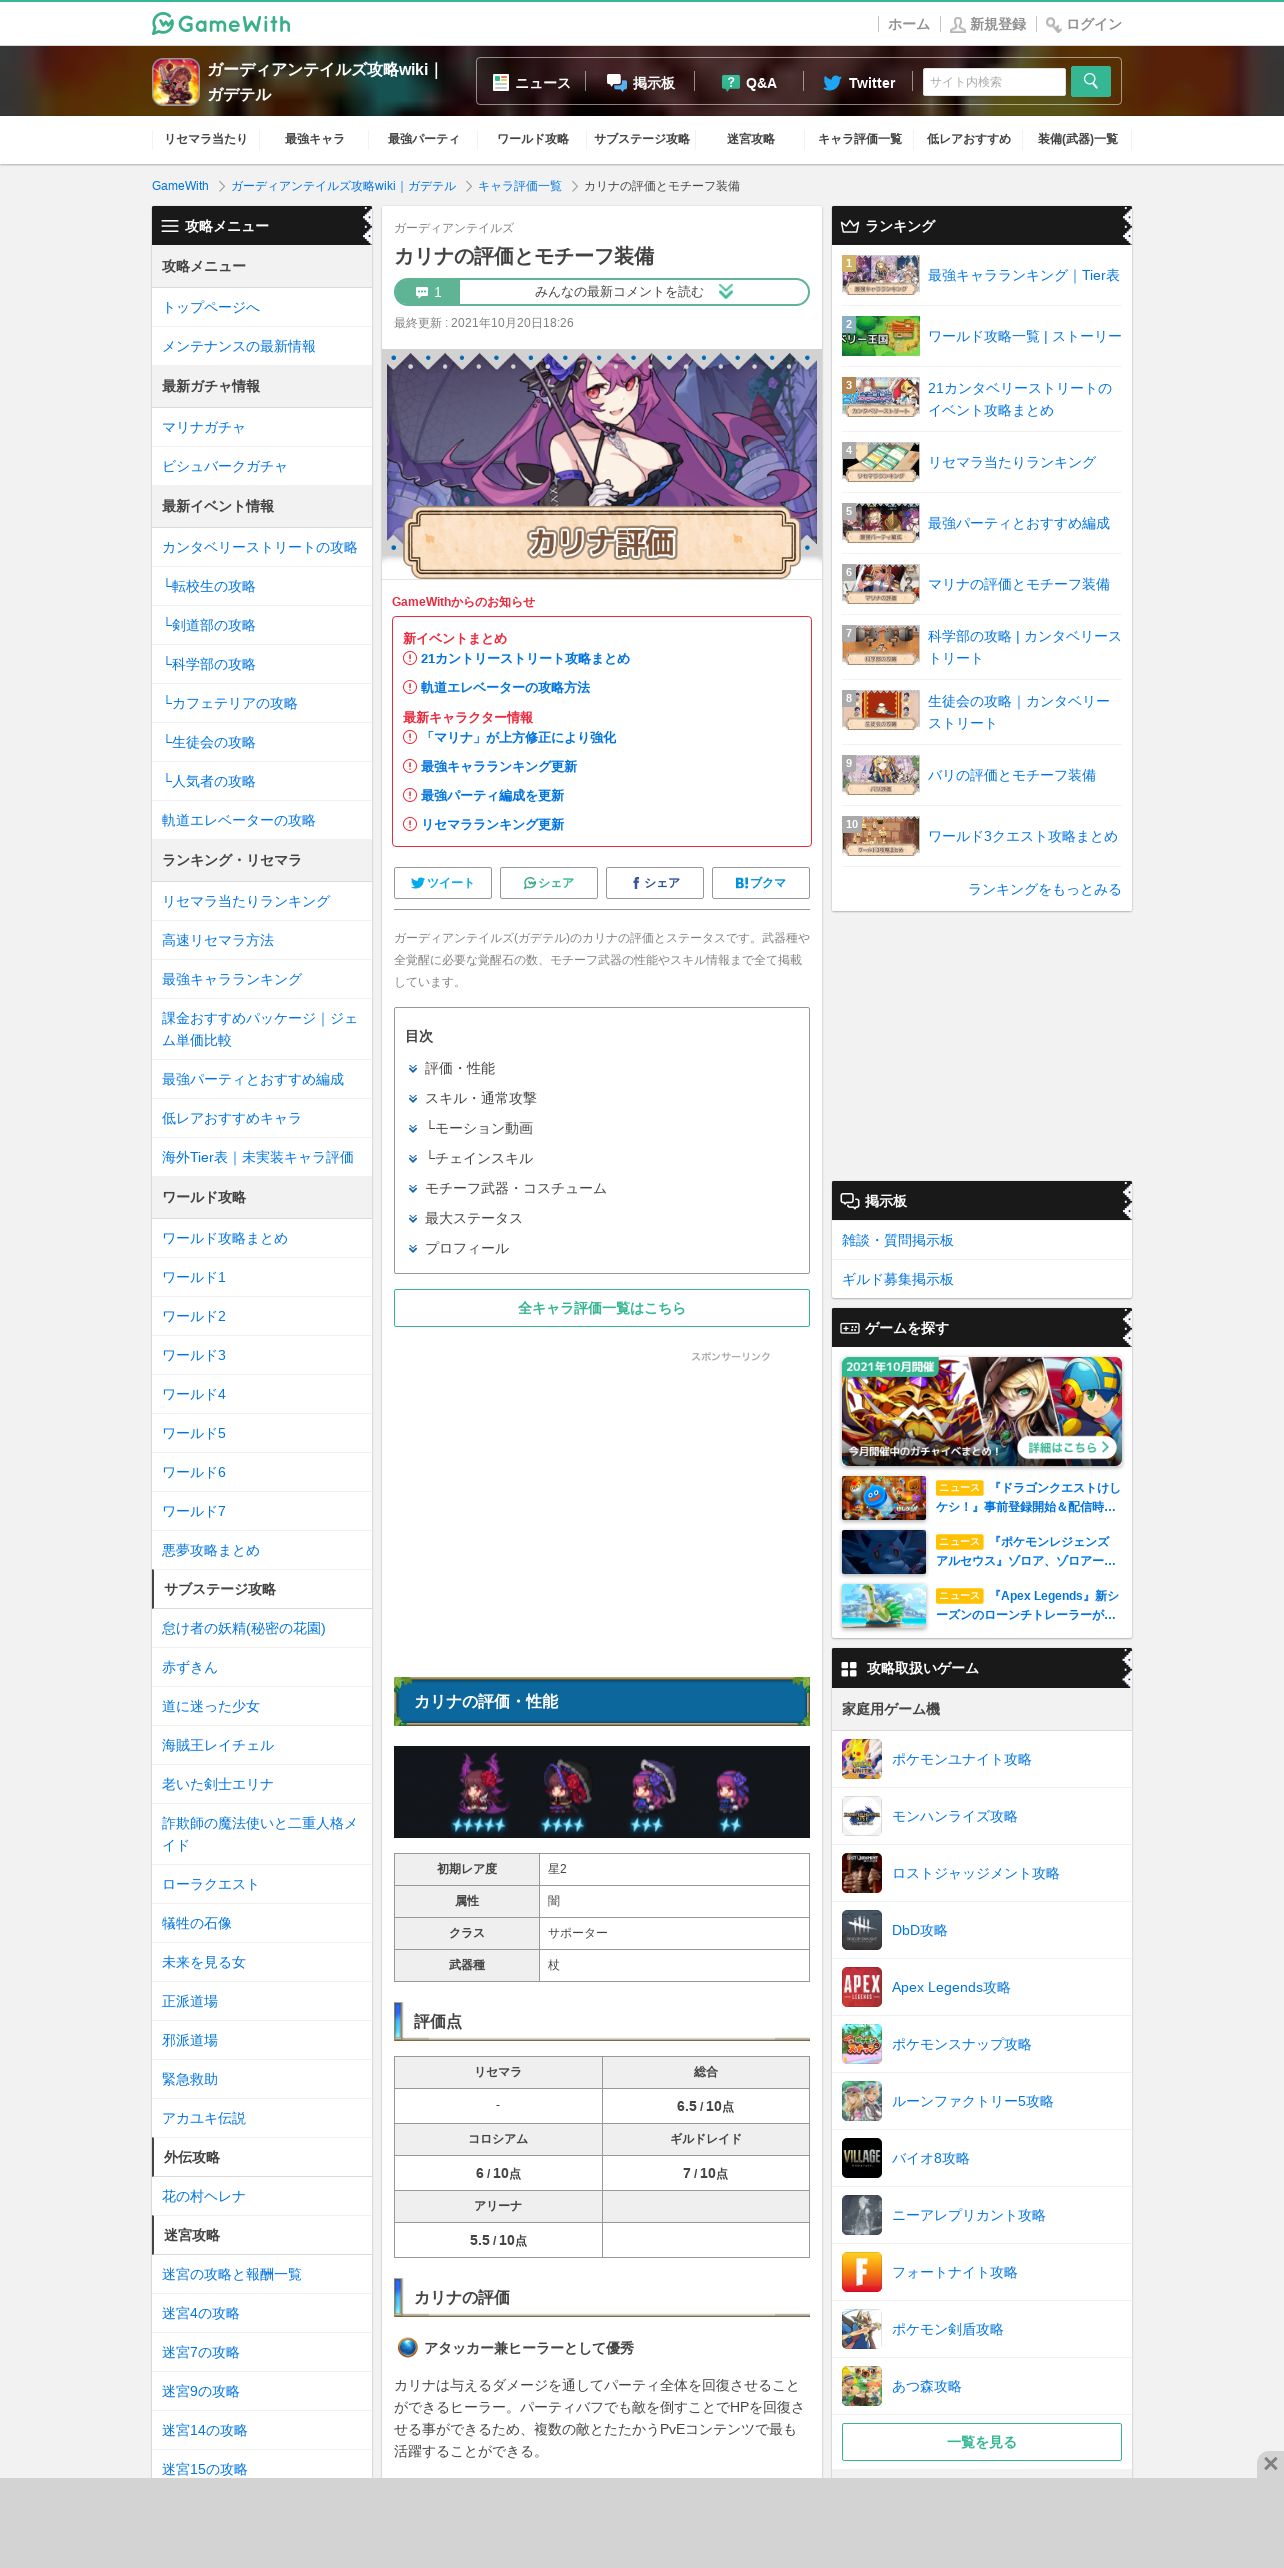1284x2568 pixels.
Task: Open ルーンファクトリー5攻略 game icon
Action: 862,2101
